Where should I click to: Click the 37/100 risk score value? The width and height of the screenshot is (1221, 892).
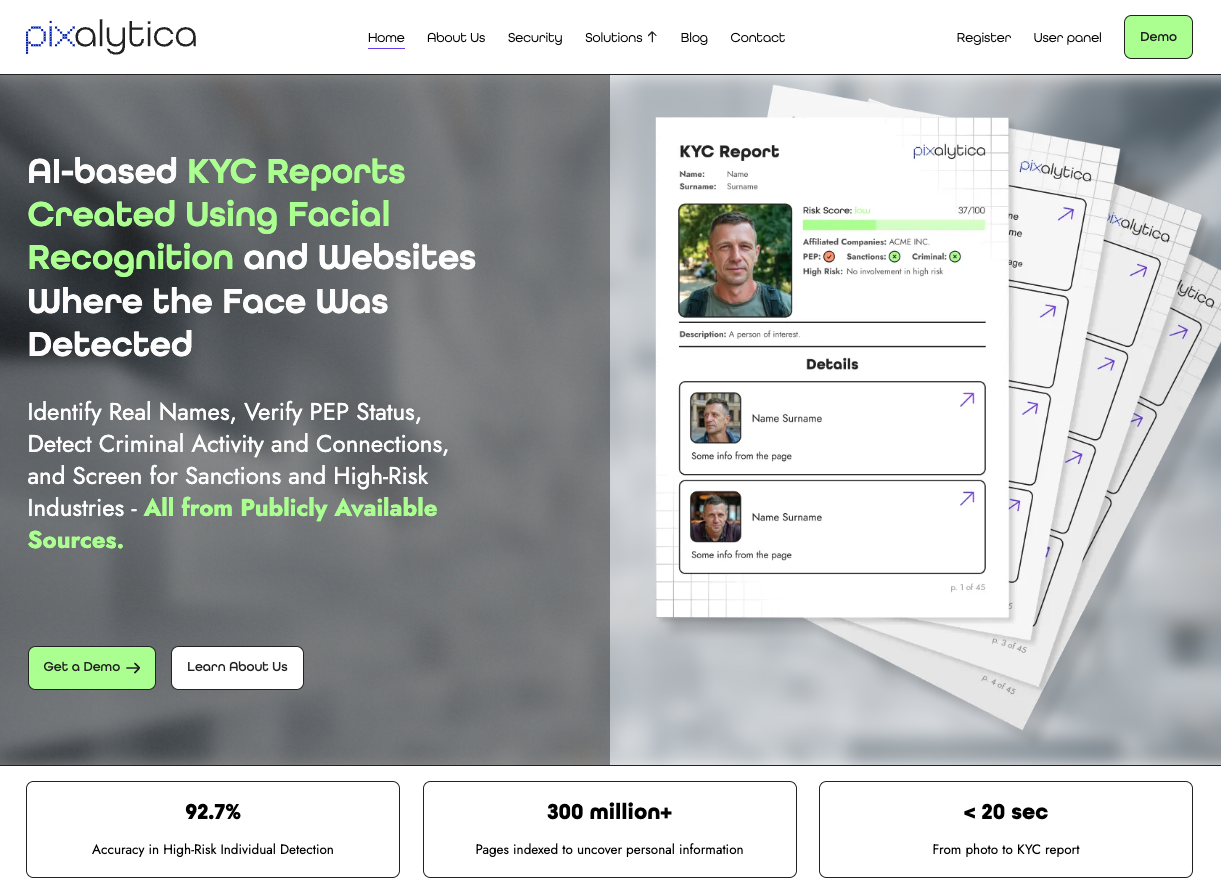pos(971,211)
